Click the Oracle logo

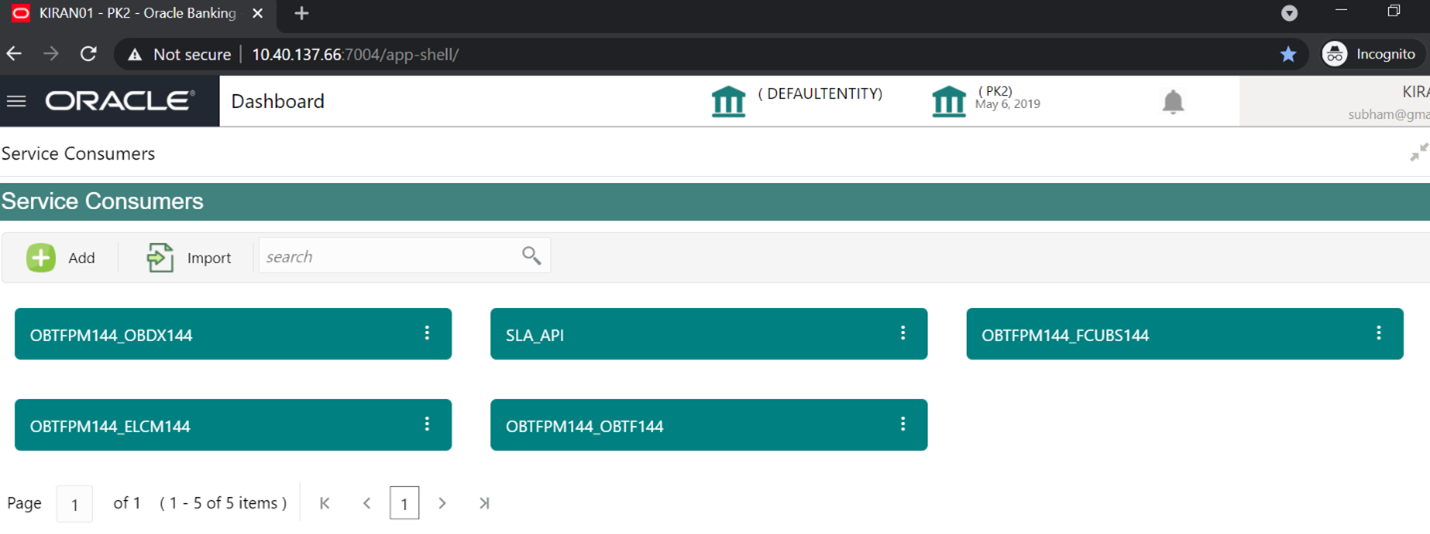(120, 101)
